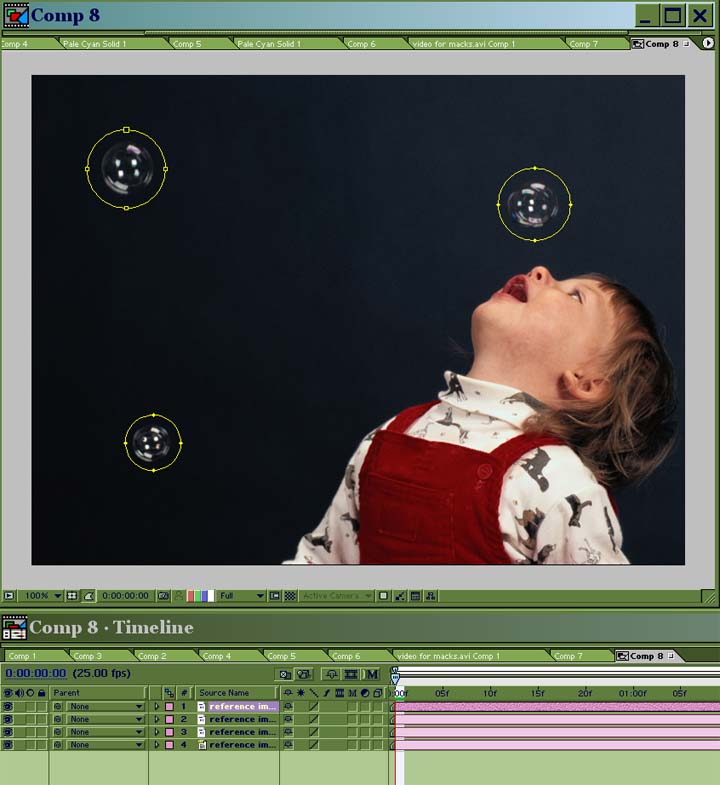Click the pink label color of layer 3

[169, 732]
